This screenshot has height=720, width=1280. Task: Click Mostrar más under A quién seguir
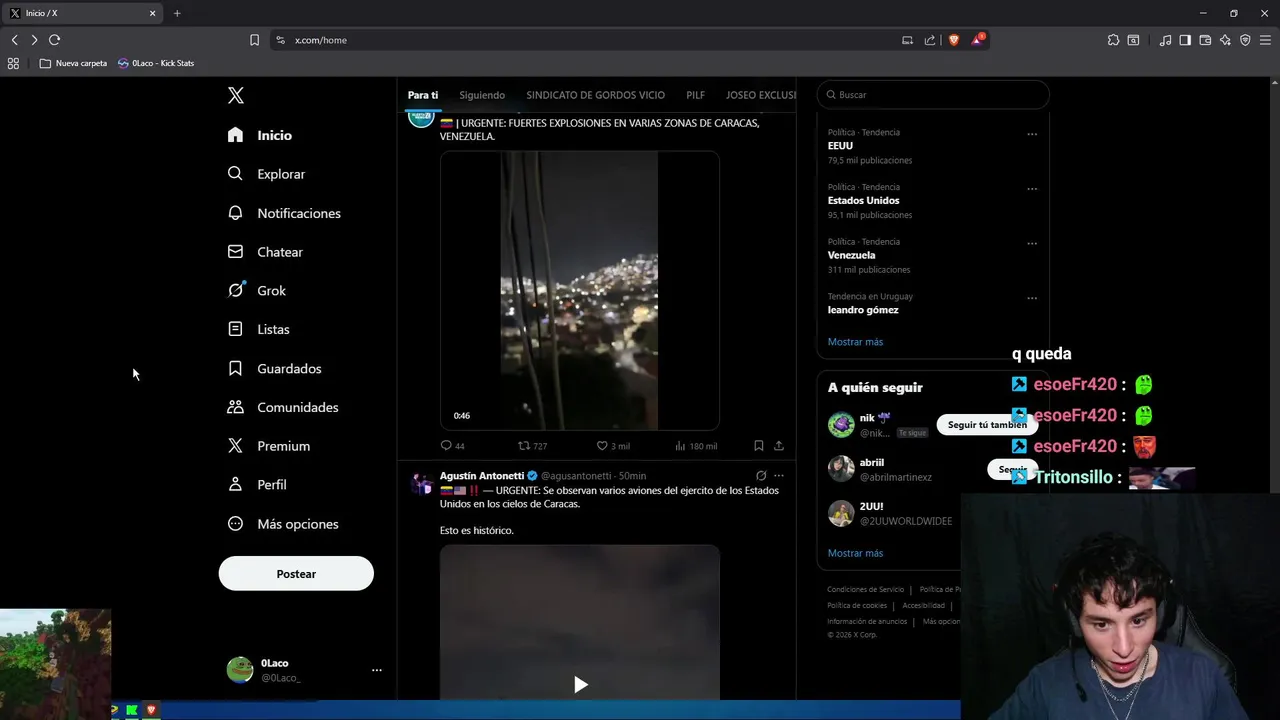coord(855,553)
